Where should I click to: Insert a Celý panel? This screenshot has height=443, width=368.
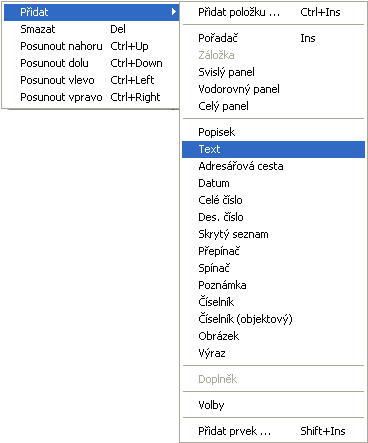pos(273,106)
